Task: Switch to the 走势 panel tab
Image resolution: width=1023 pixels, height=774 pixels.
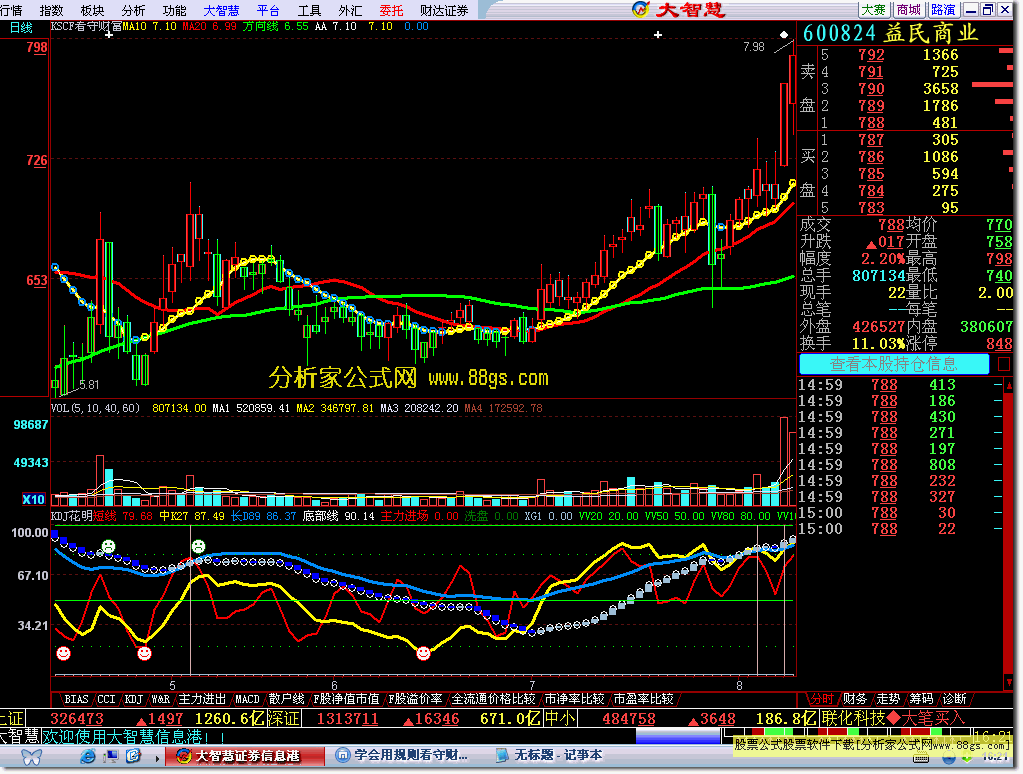Action: 888,699
